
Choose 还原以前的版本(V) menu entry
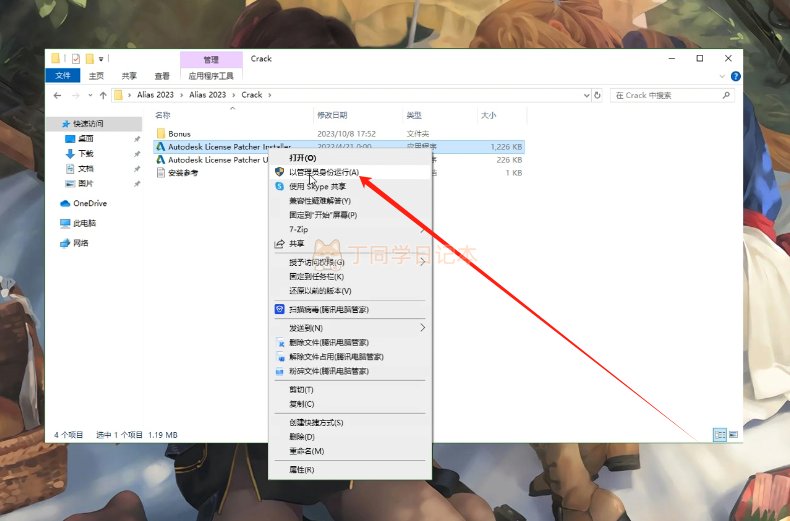click(x=350, y=291)
